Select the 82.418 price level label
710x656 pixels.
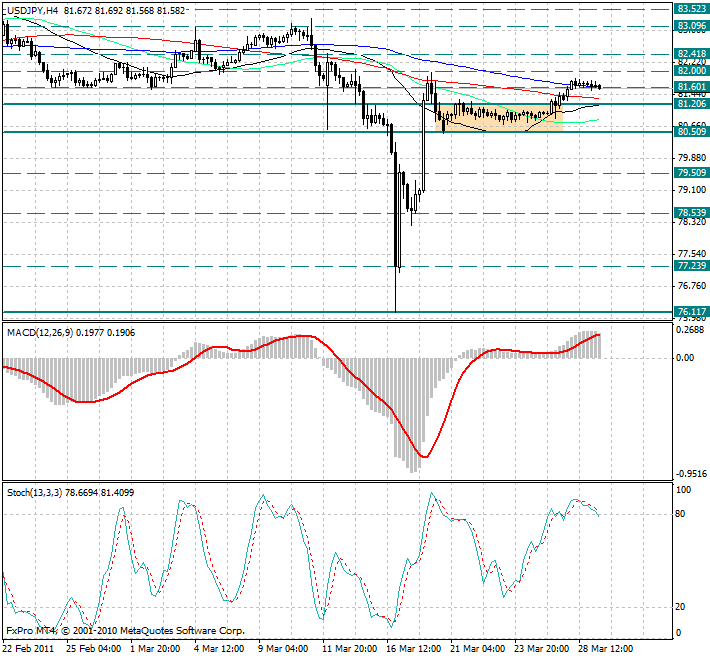click(x=691, y=54)
